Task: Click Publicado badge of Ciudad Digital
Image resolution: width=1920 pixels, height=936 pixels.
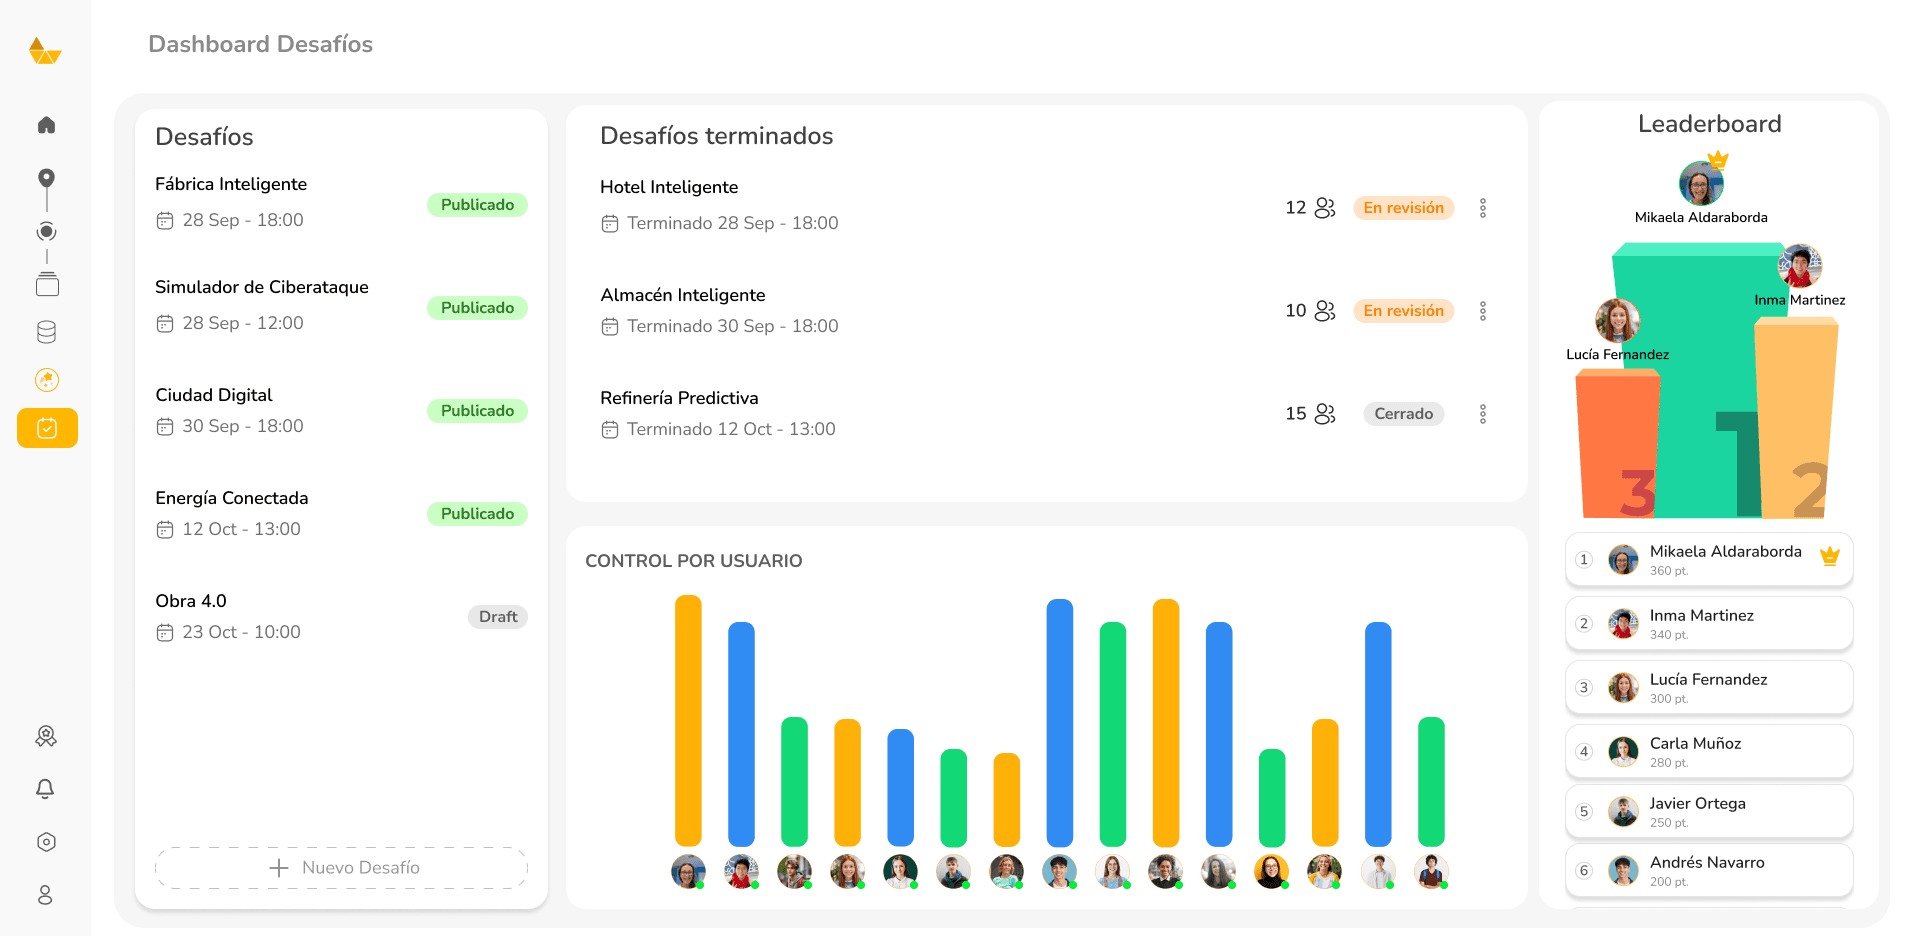Action: 477,411
